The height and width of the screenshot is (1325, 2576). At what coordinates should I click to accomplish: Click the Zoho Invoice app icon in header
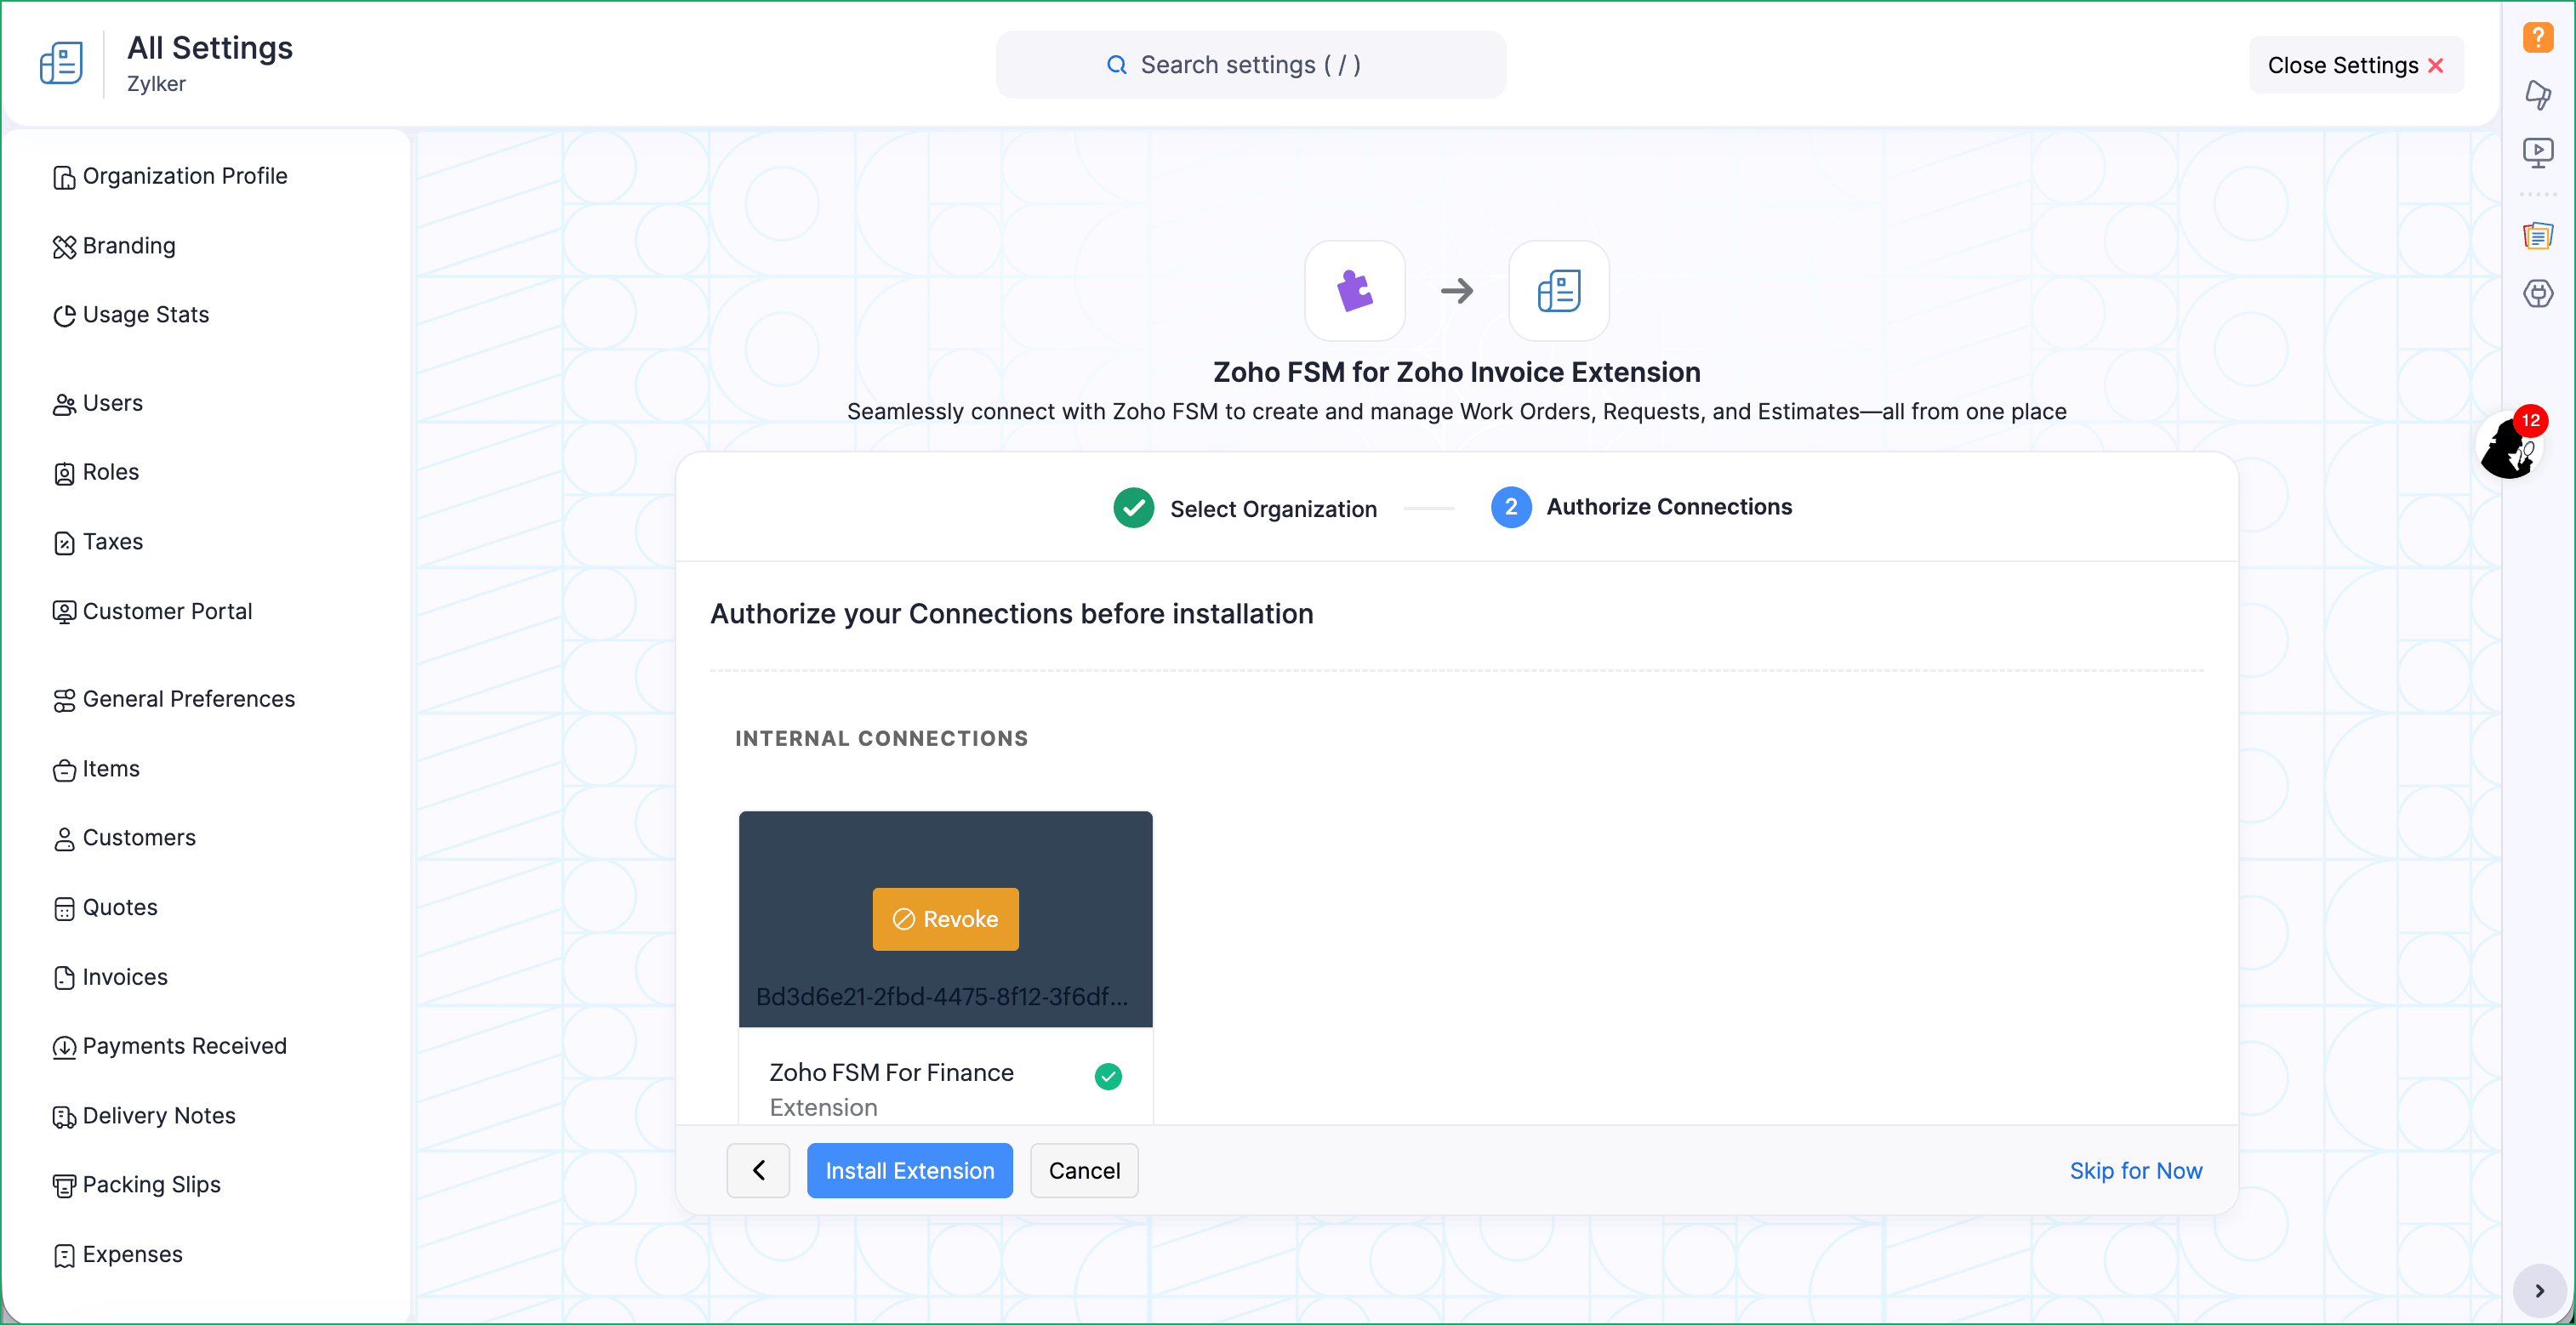pyautogui.click(x=61, y=64)
